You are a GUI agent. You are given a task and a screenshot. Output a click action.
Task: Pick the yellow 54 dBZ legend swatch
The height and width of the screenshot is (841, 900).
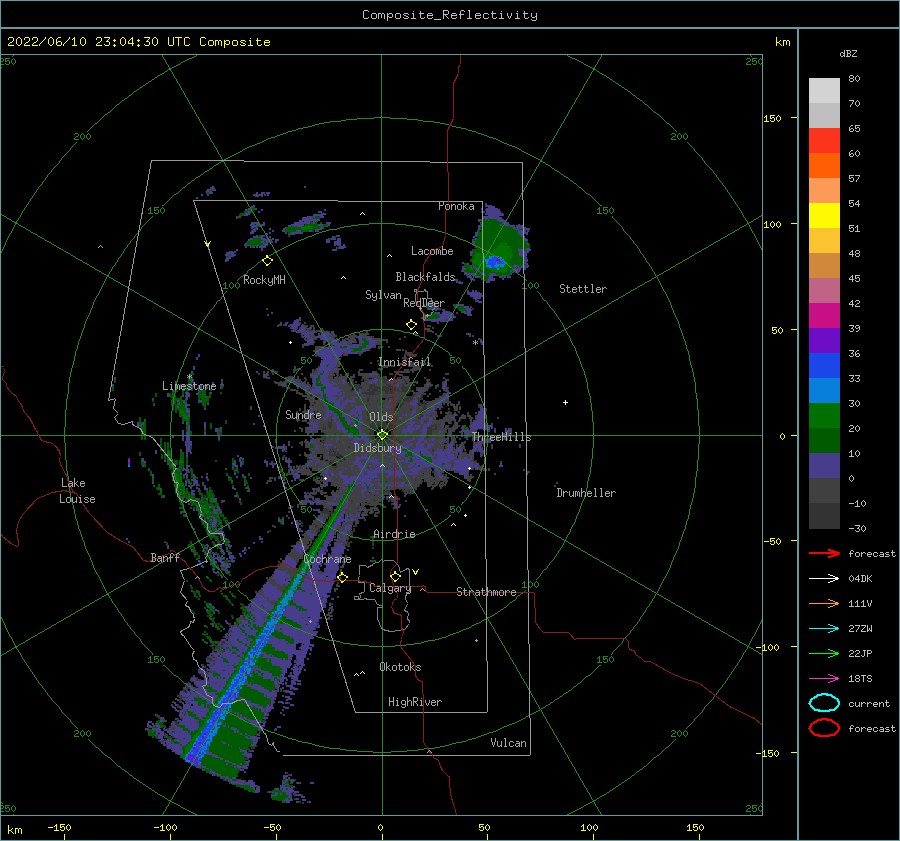click(824, 215)
